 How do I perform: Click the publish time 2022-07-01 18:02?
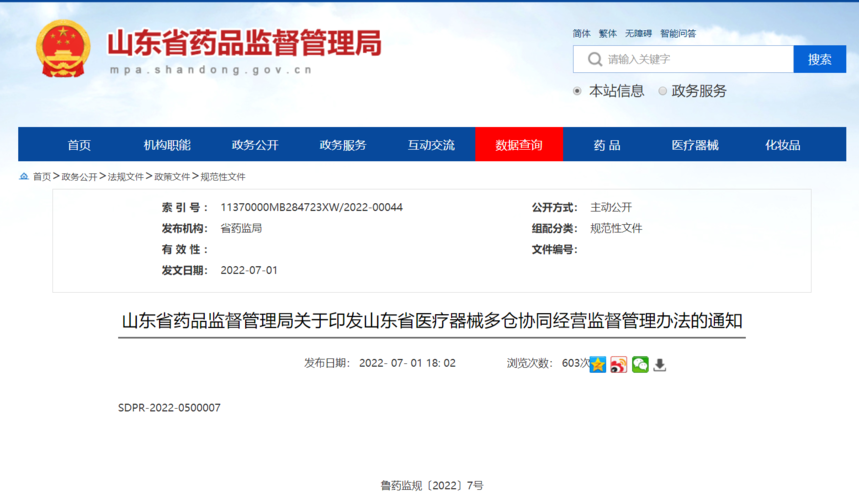(407, 363)
